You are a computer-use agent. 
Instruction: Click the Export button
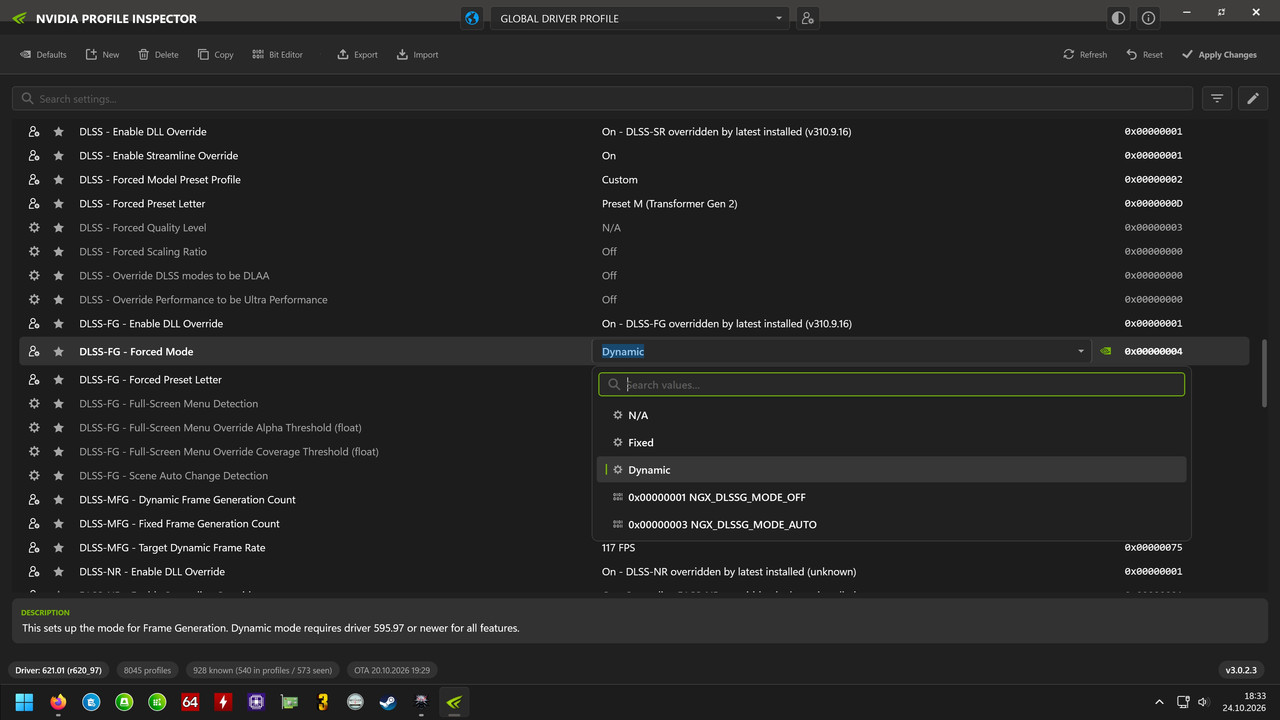(357, 55)
